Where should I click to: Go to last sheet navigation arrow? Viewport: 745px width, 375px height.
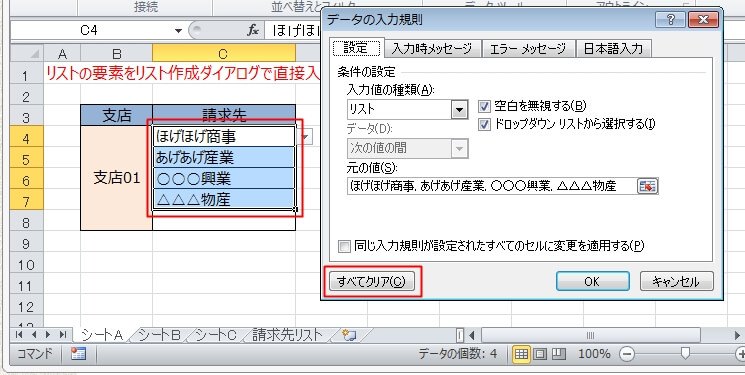tap(62, 335)
